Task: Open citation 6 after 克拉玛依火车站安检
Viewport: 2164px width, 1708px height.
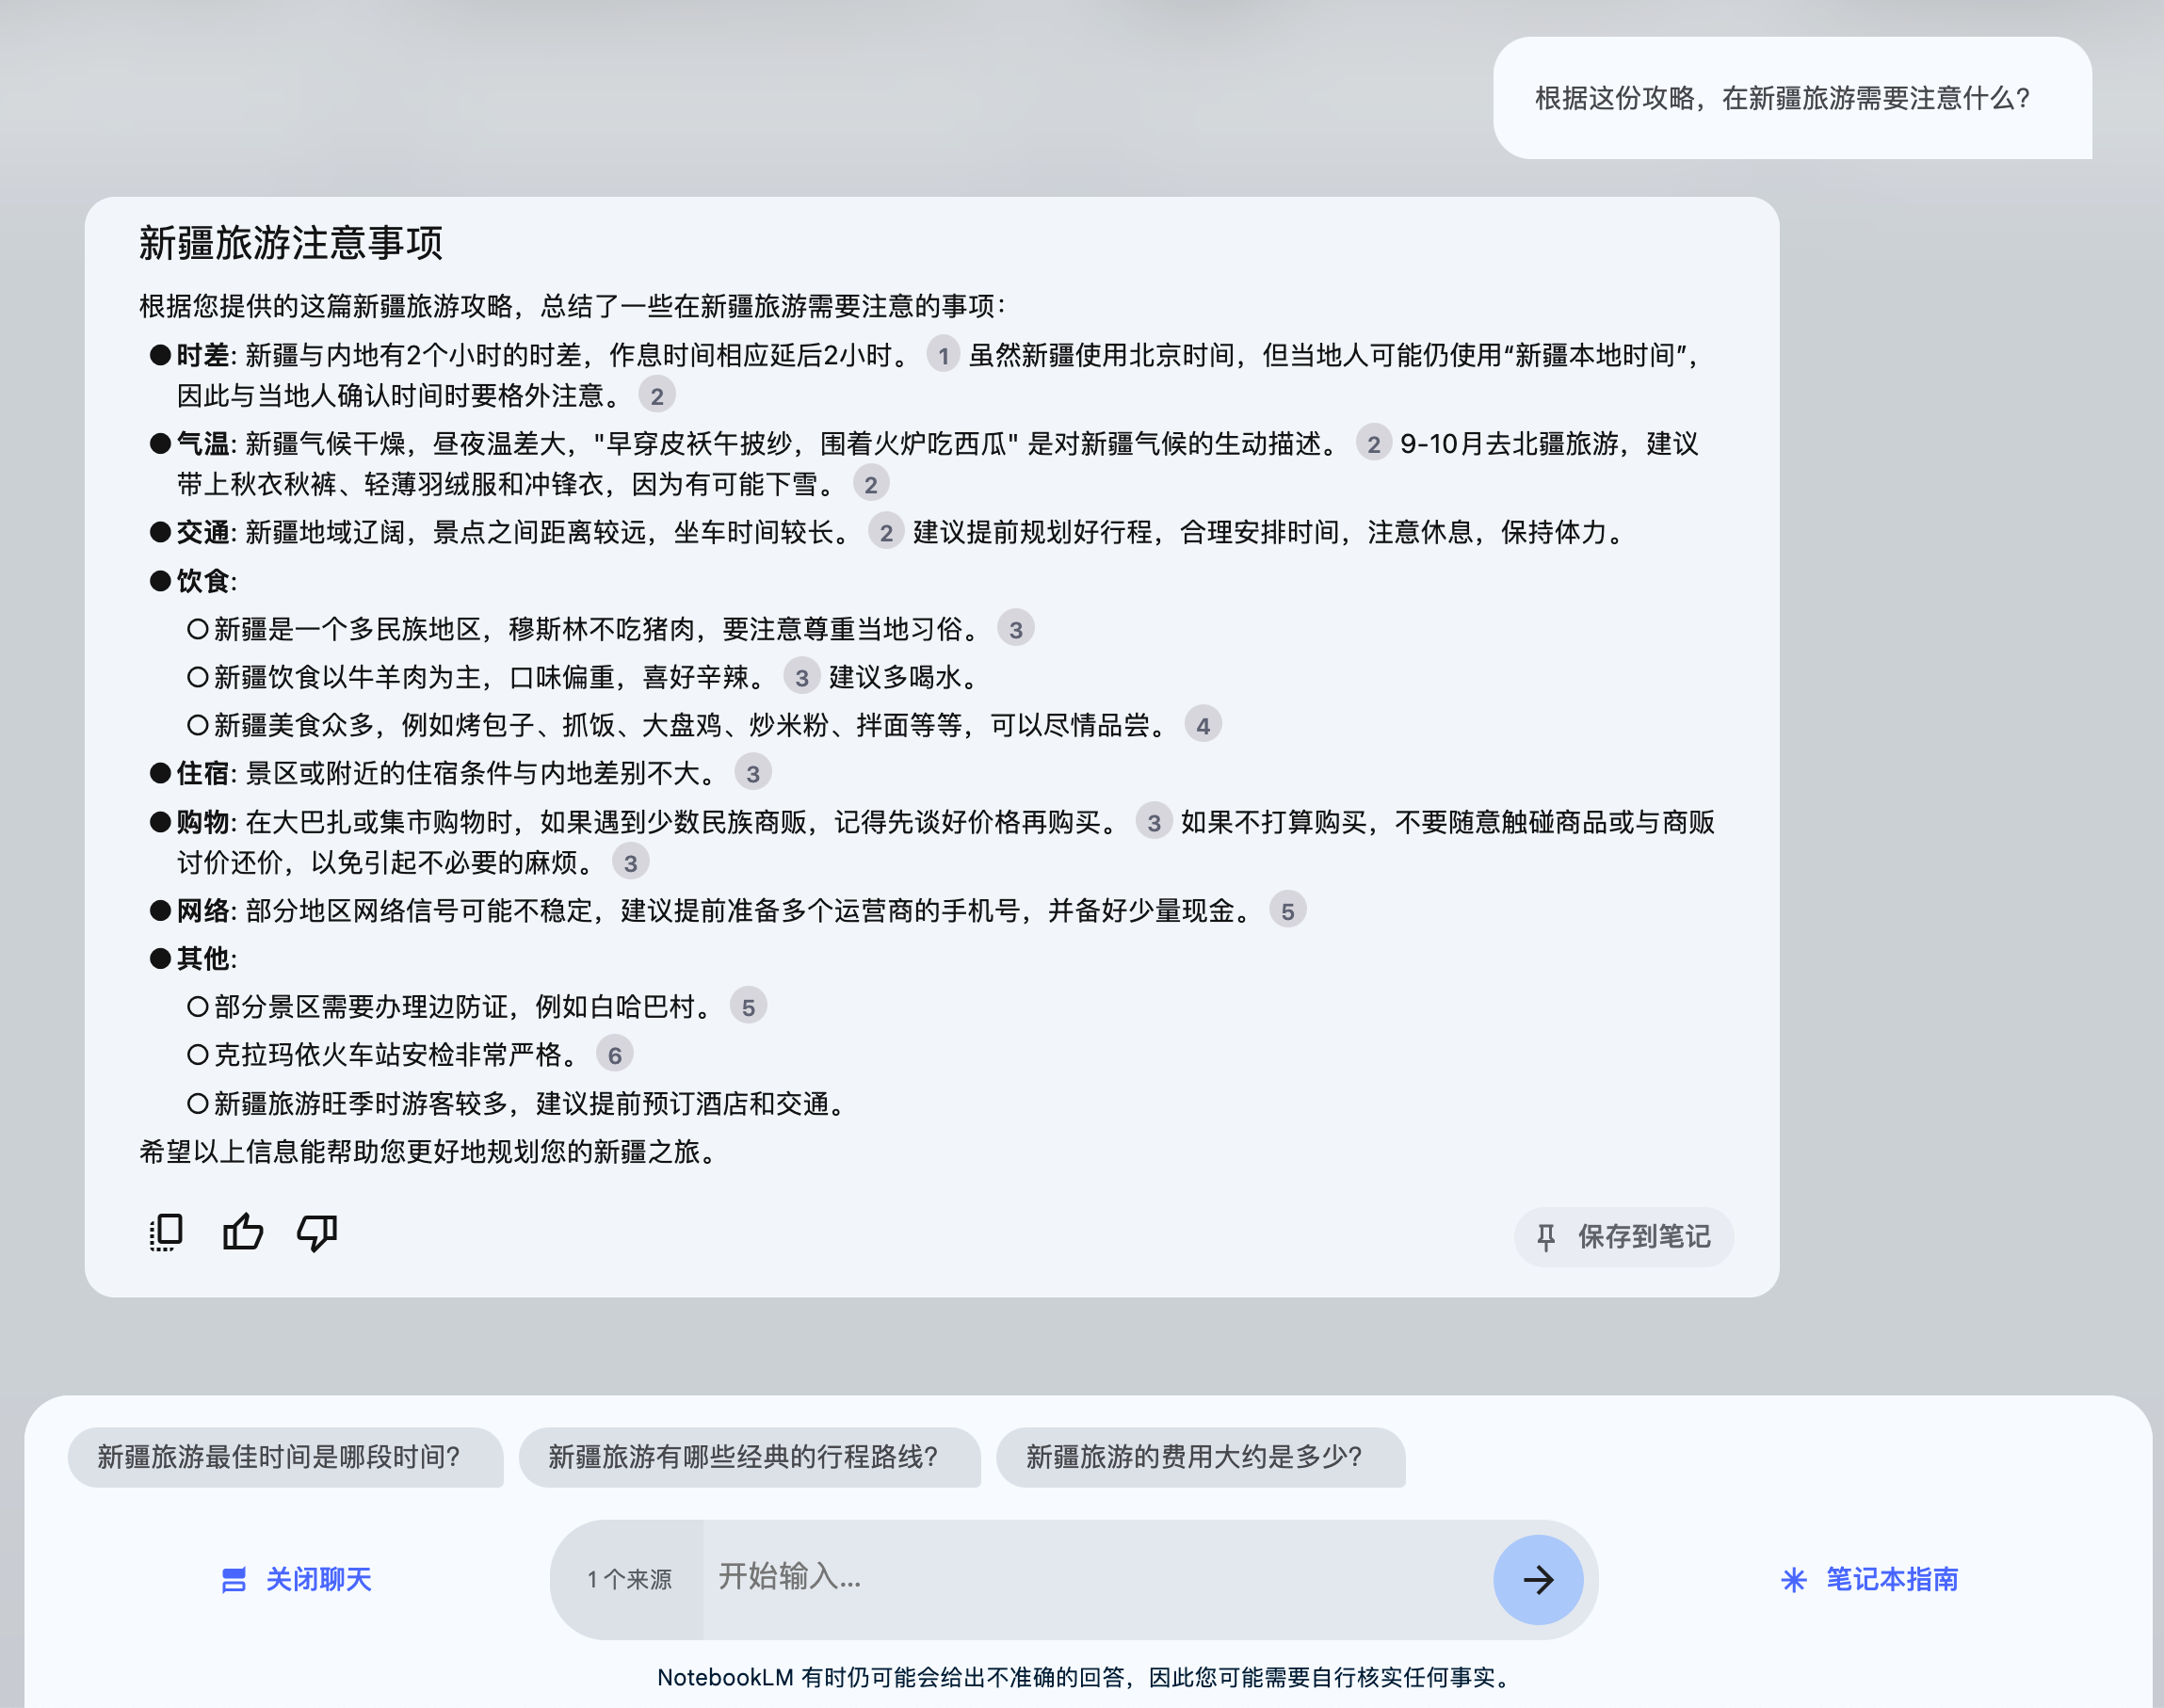Action: click(x=614, y=1055)
